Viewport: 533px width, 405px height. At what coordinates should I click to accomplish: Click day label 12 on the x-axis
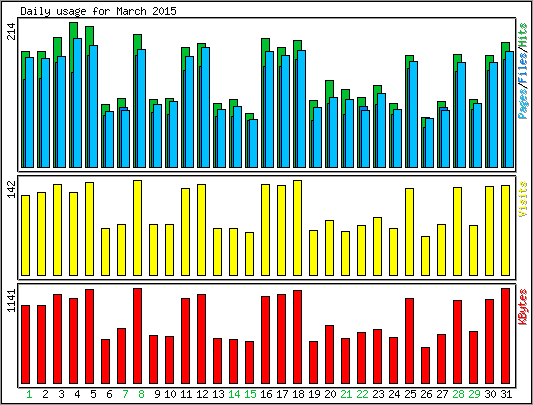tap(202, 394)
